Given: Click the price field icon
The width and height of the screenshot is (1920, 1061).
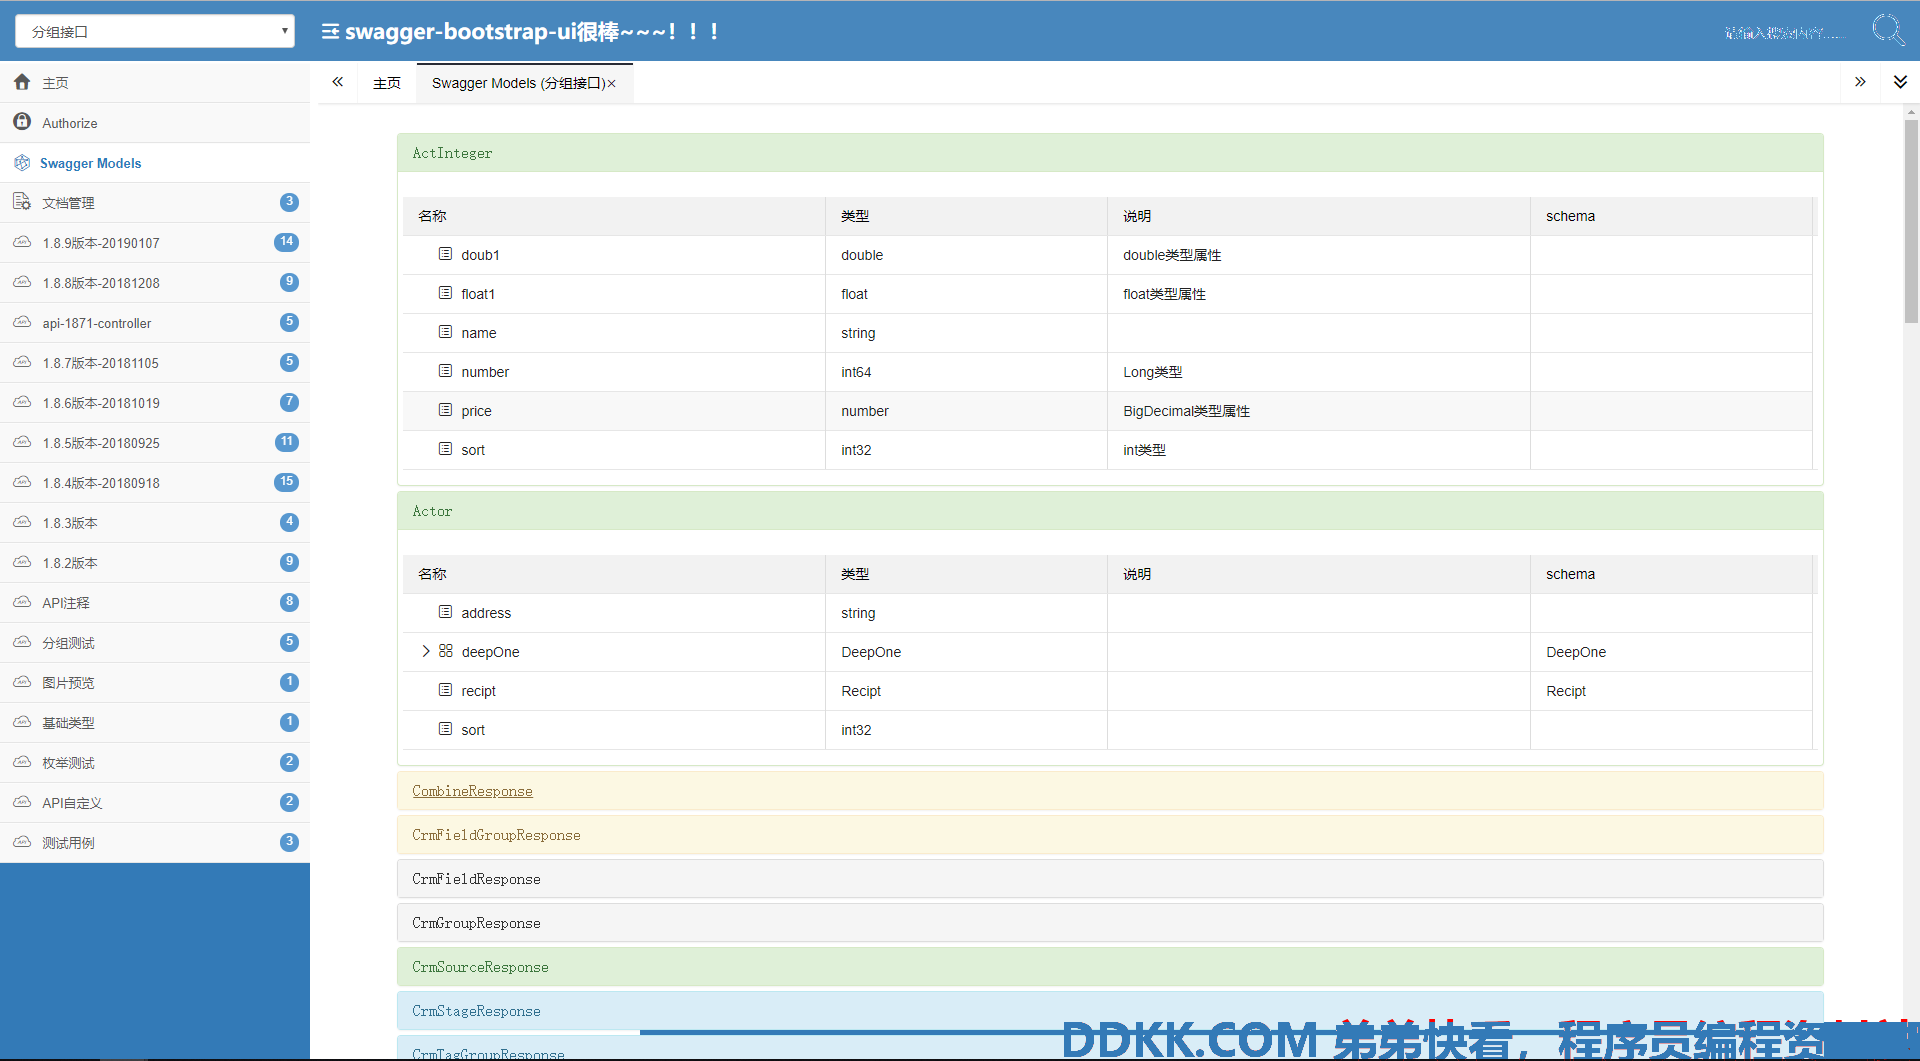Looking at the screenshot, I should 446,410.
